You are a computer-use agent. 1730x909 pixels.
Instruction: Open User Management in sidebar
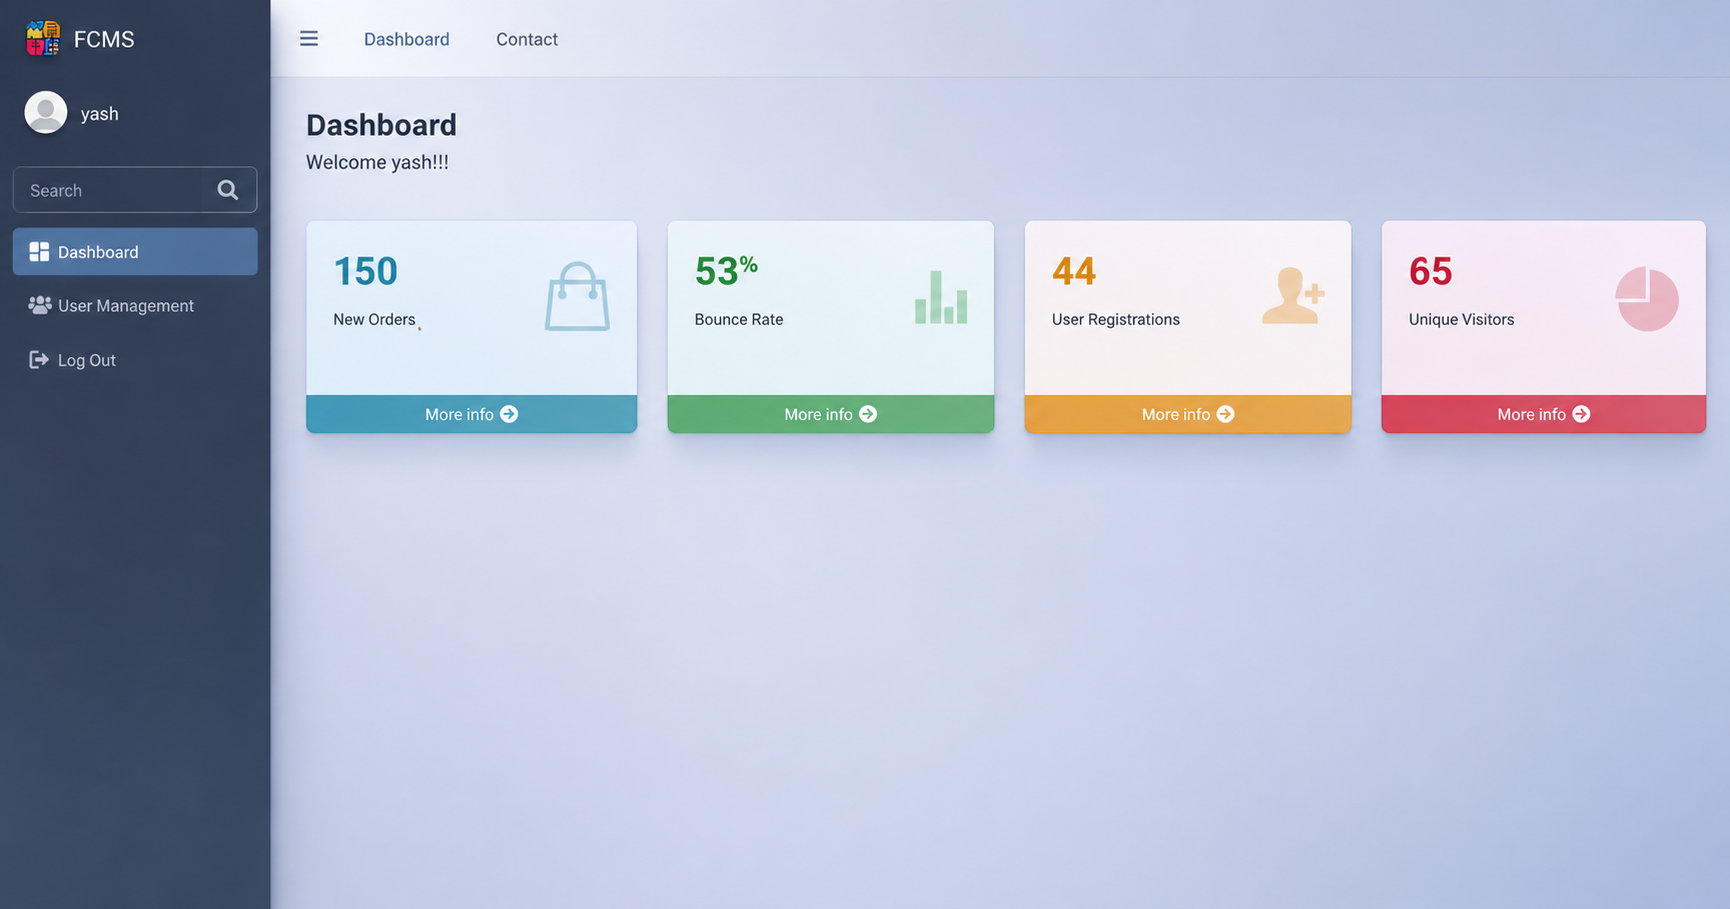pos(135,306)
